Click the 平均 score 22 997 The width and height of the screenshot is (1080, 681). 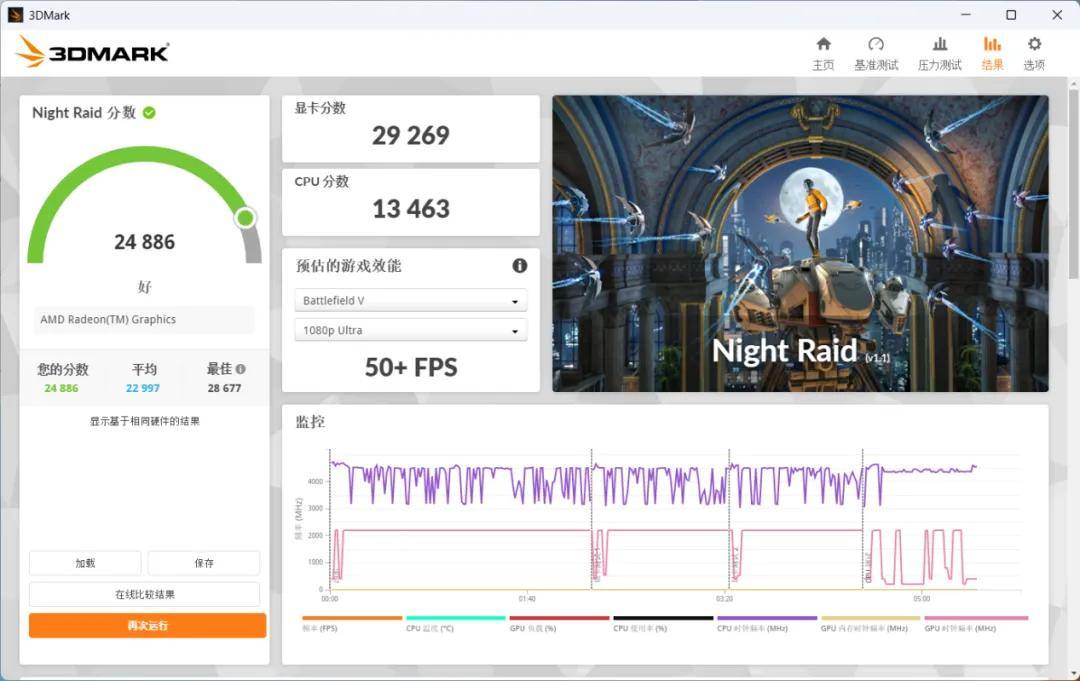tap(143, 388)
